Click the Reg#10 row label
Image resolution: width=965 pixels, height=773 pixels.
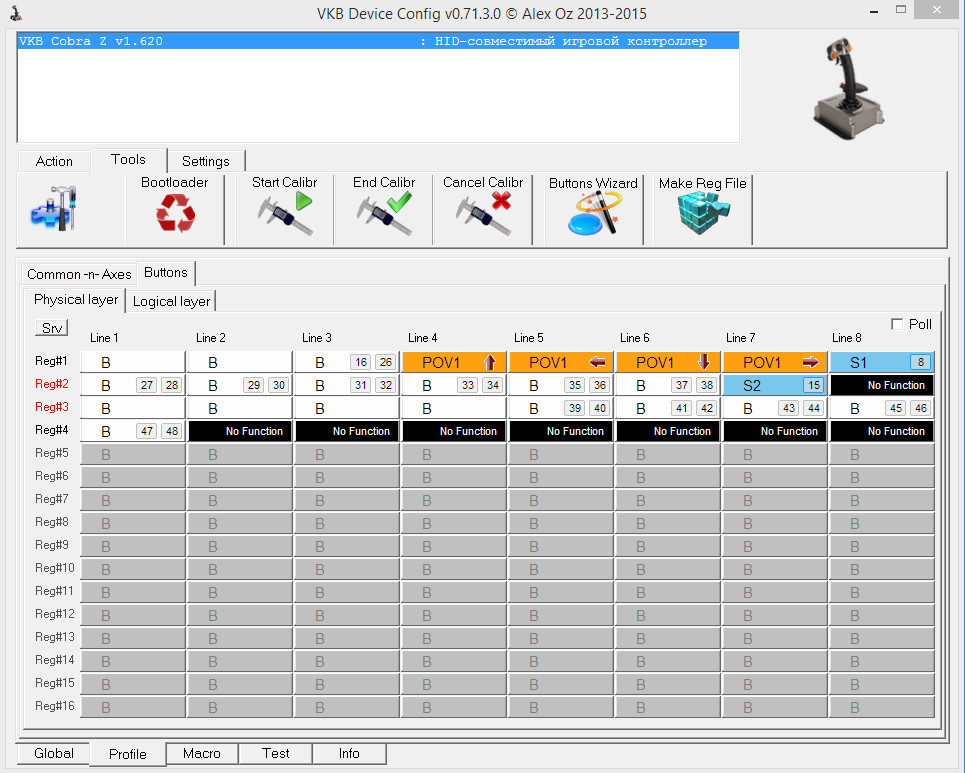(x=55, y=568)
